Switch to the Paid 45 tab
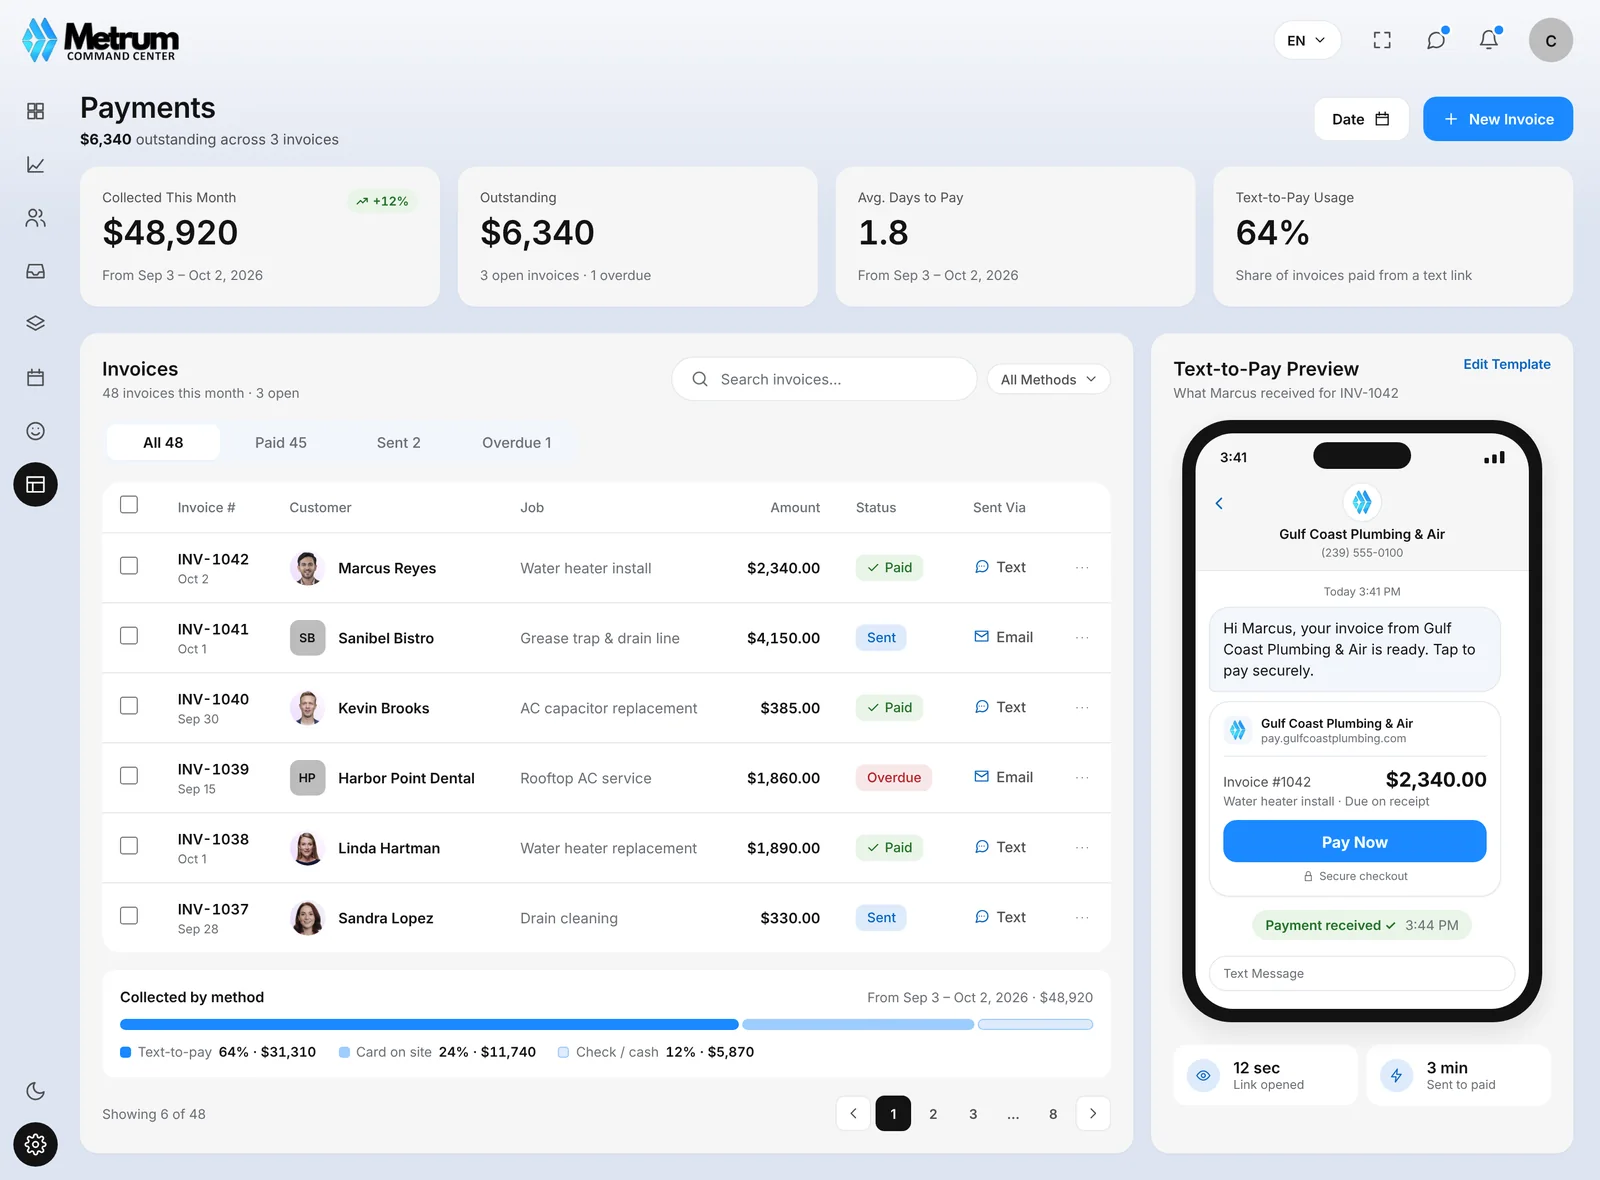Image resolution: width=1600 pixels, height=1180 pixels. (x=281, y=442)
